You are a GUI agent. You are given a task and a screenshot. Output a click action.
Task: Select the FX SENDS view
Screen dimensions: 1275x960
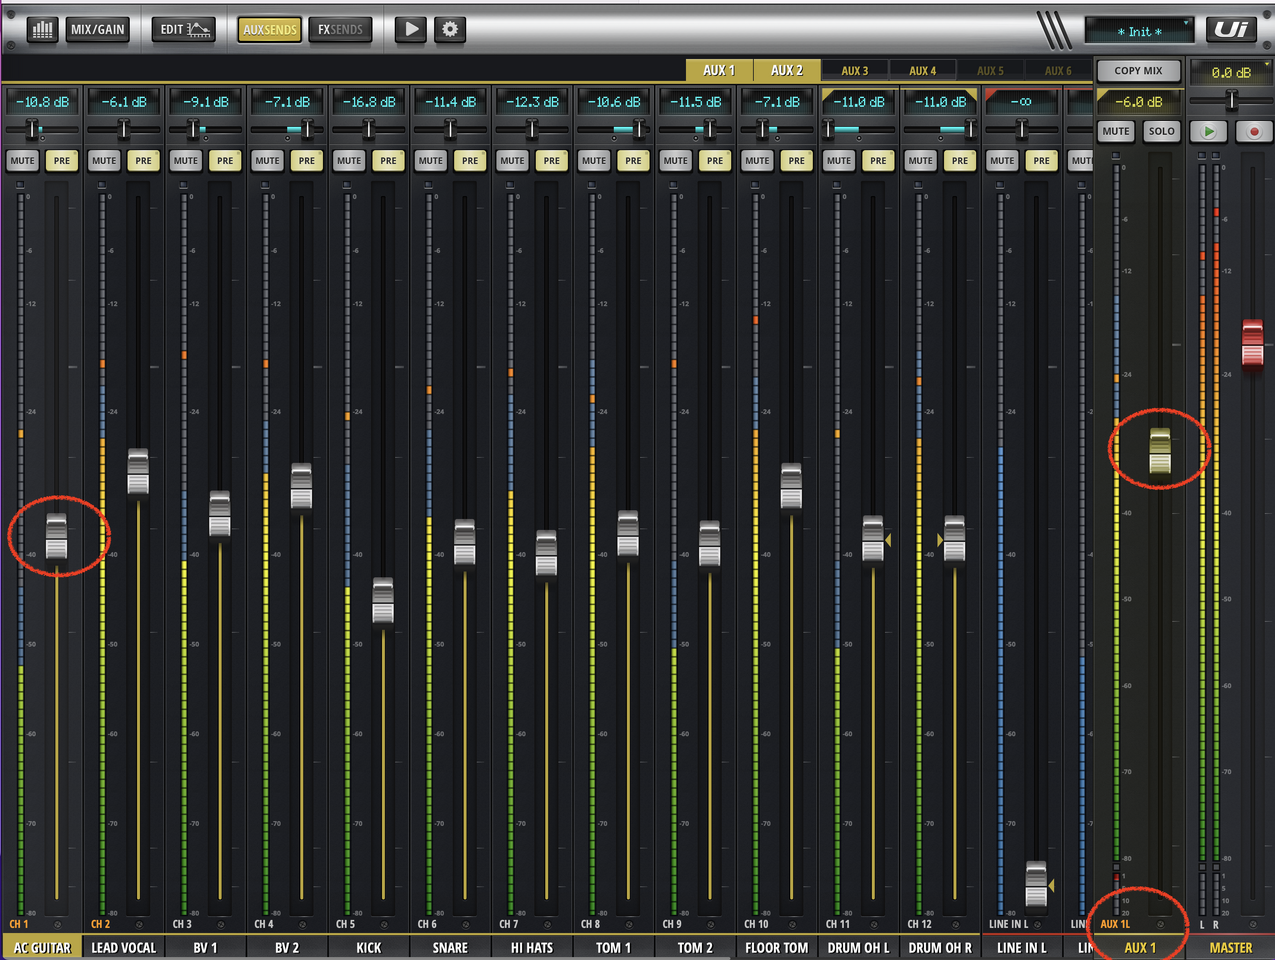[340, 29]
